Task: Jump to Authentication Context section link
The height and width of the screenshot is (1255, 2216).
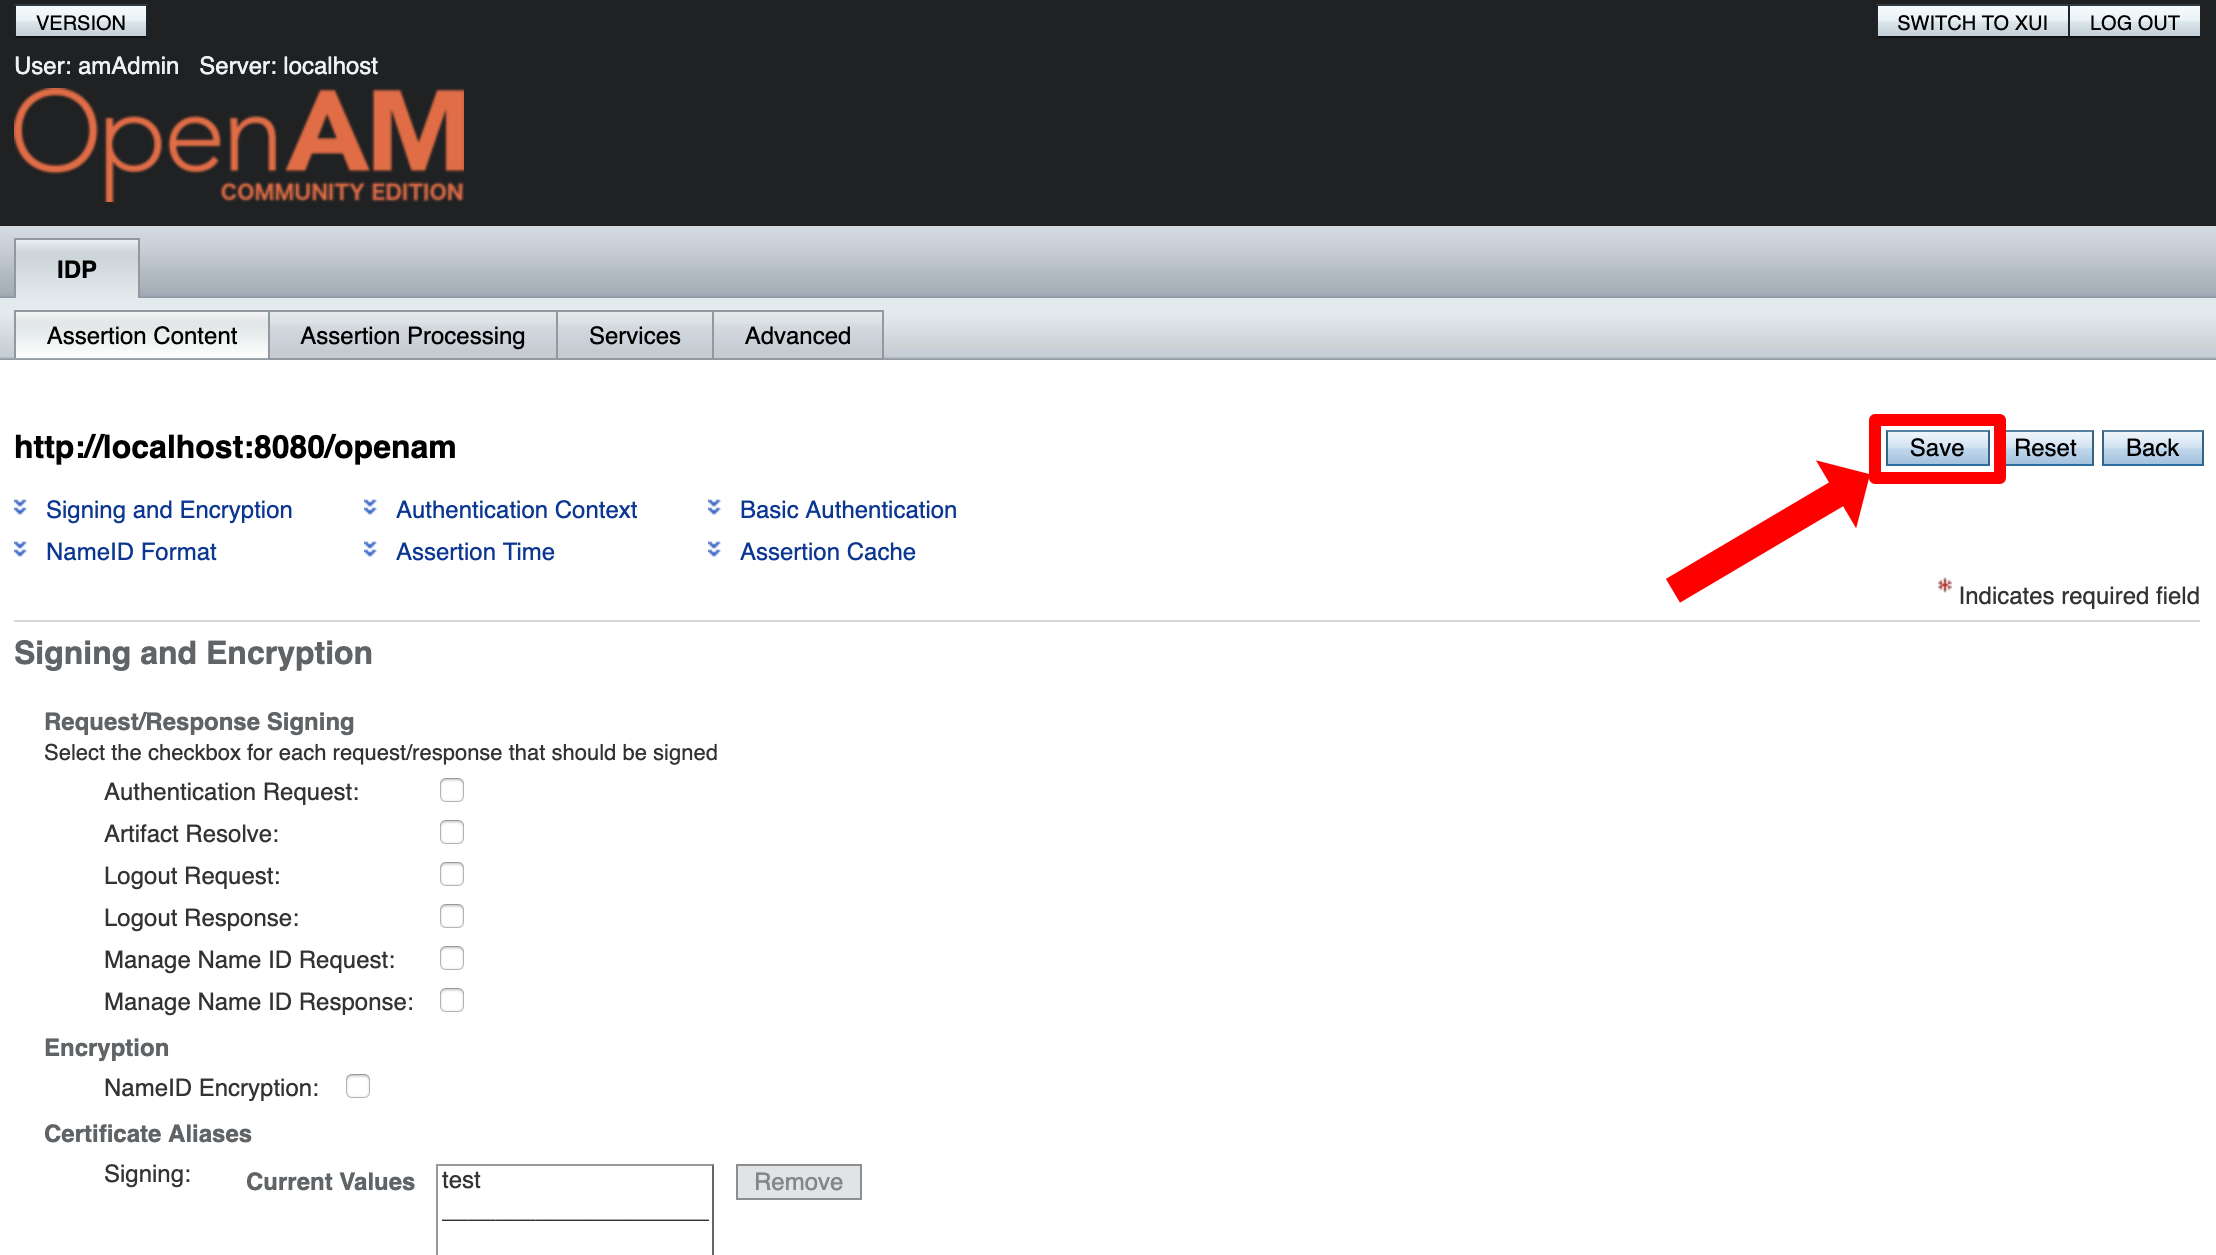Action: [x=516, y=510]
